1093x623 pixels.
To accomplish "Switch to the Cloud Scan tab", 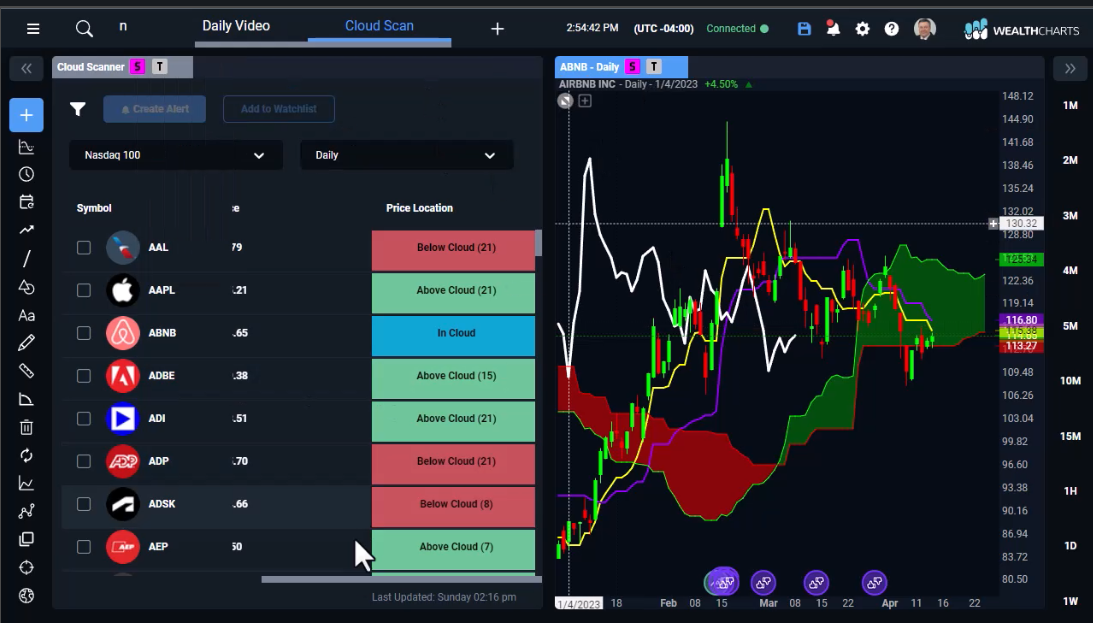I will 379,26.
